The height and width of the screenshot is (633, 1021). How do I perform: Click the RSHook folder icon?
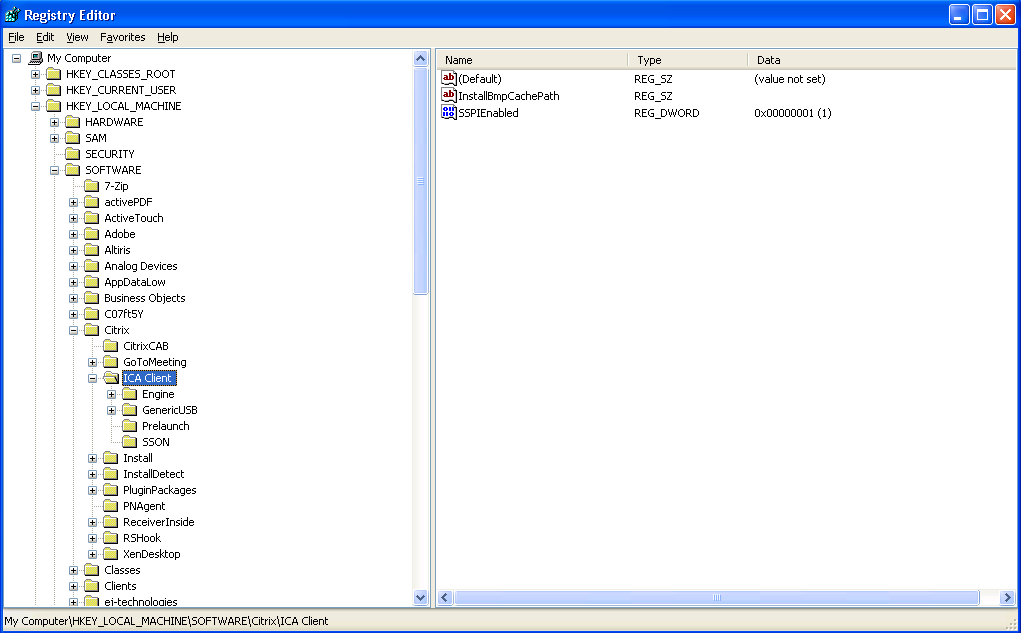click(111, 538)
